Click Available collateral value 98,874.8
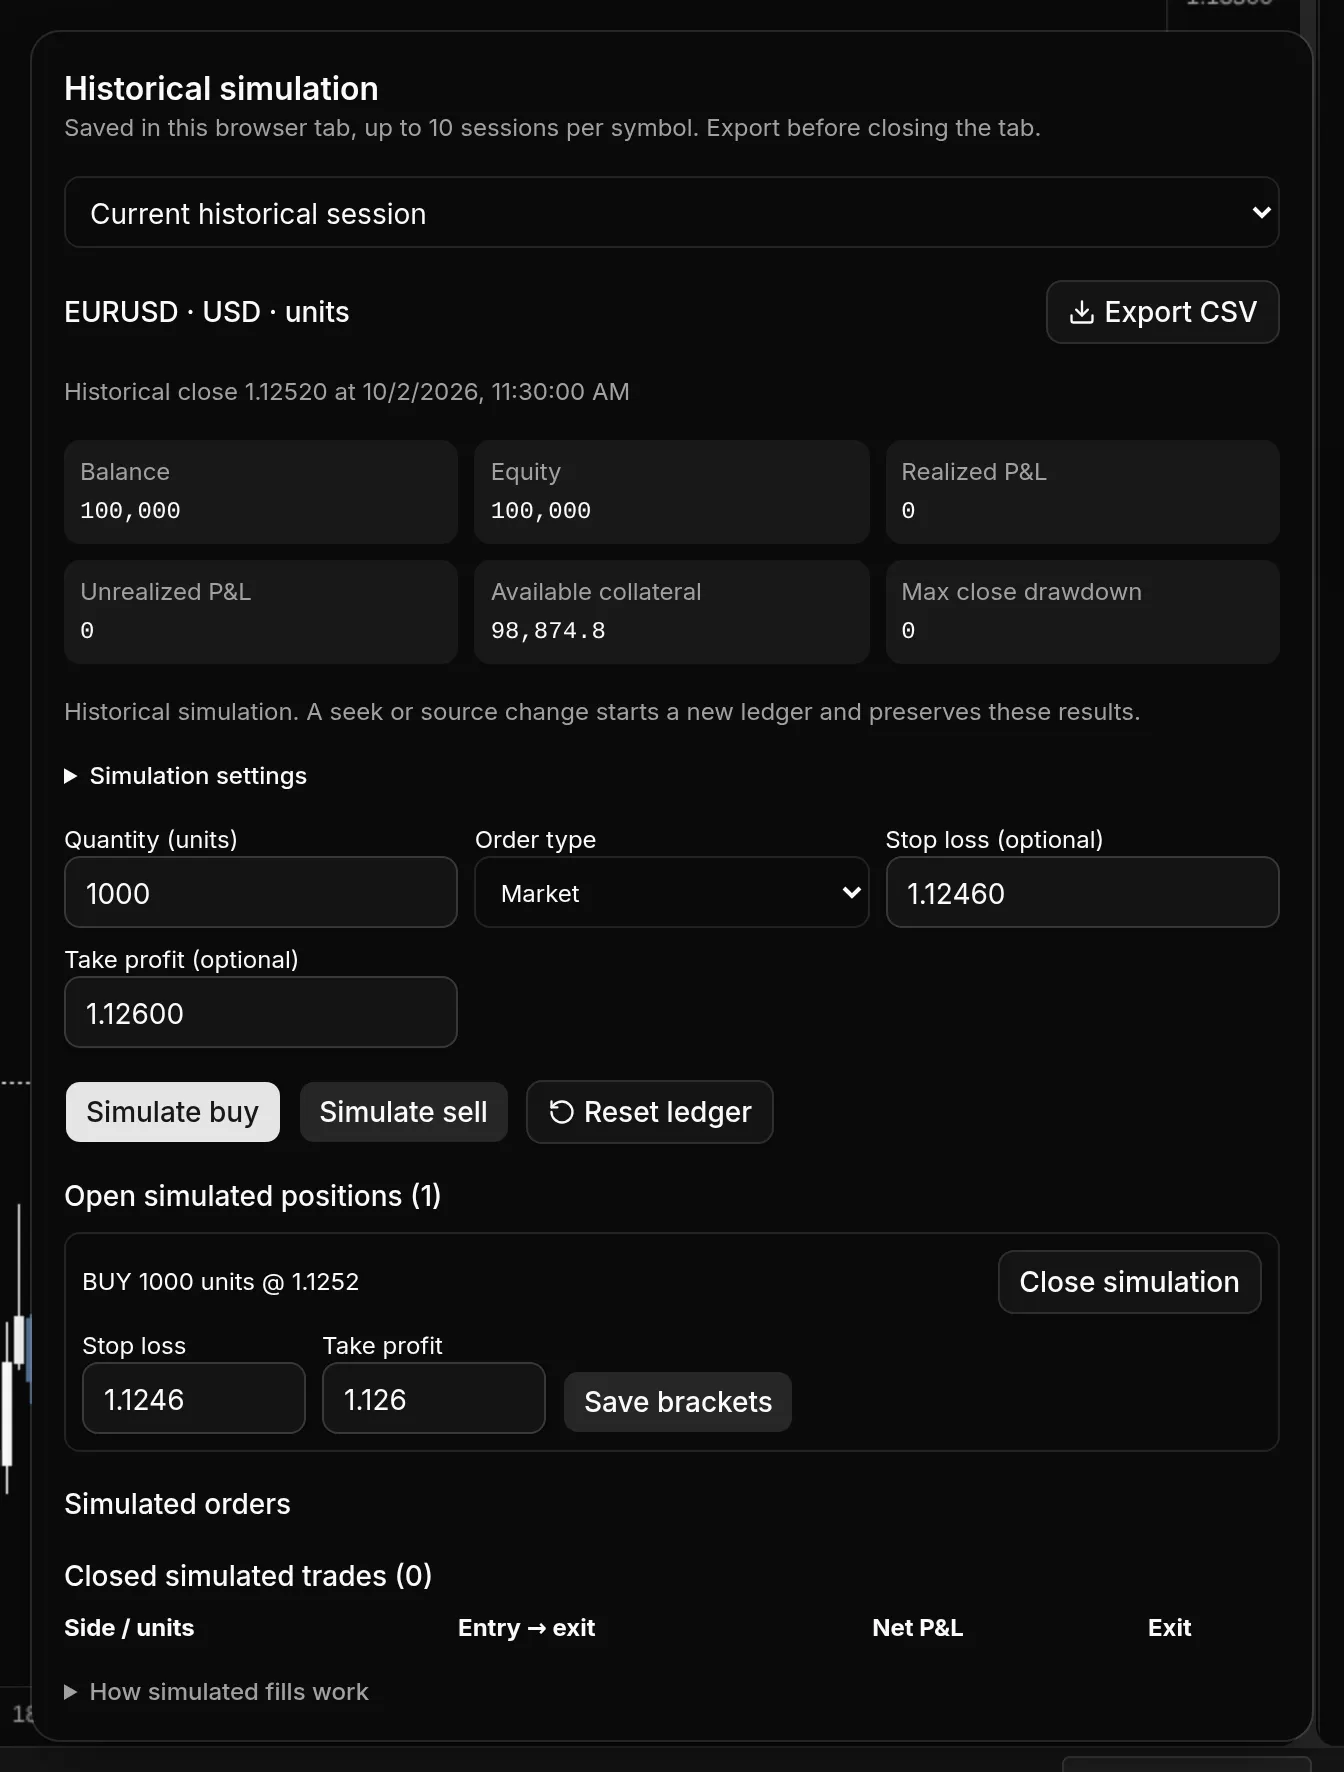1344x1772 pixels. click(x=548, y=631)
